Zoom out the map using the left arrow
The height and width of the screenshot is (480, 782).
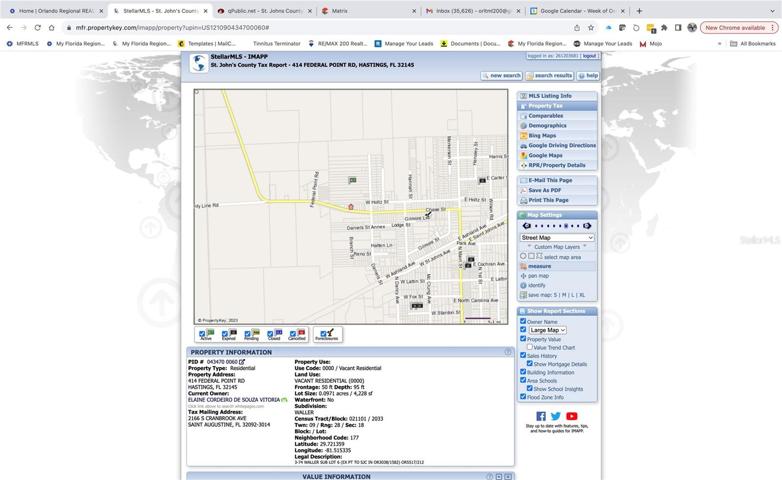pyautogui.click(x=526, y=226)
